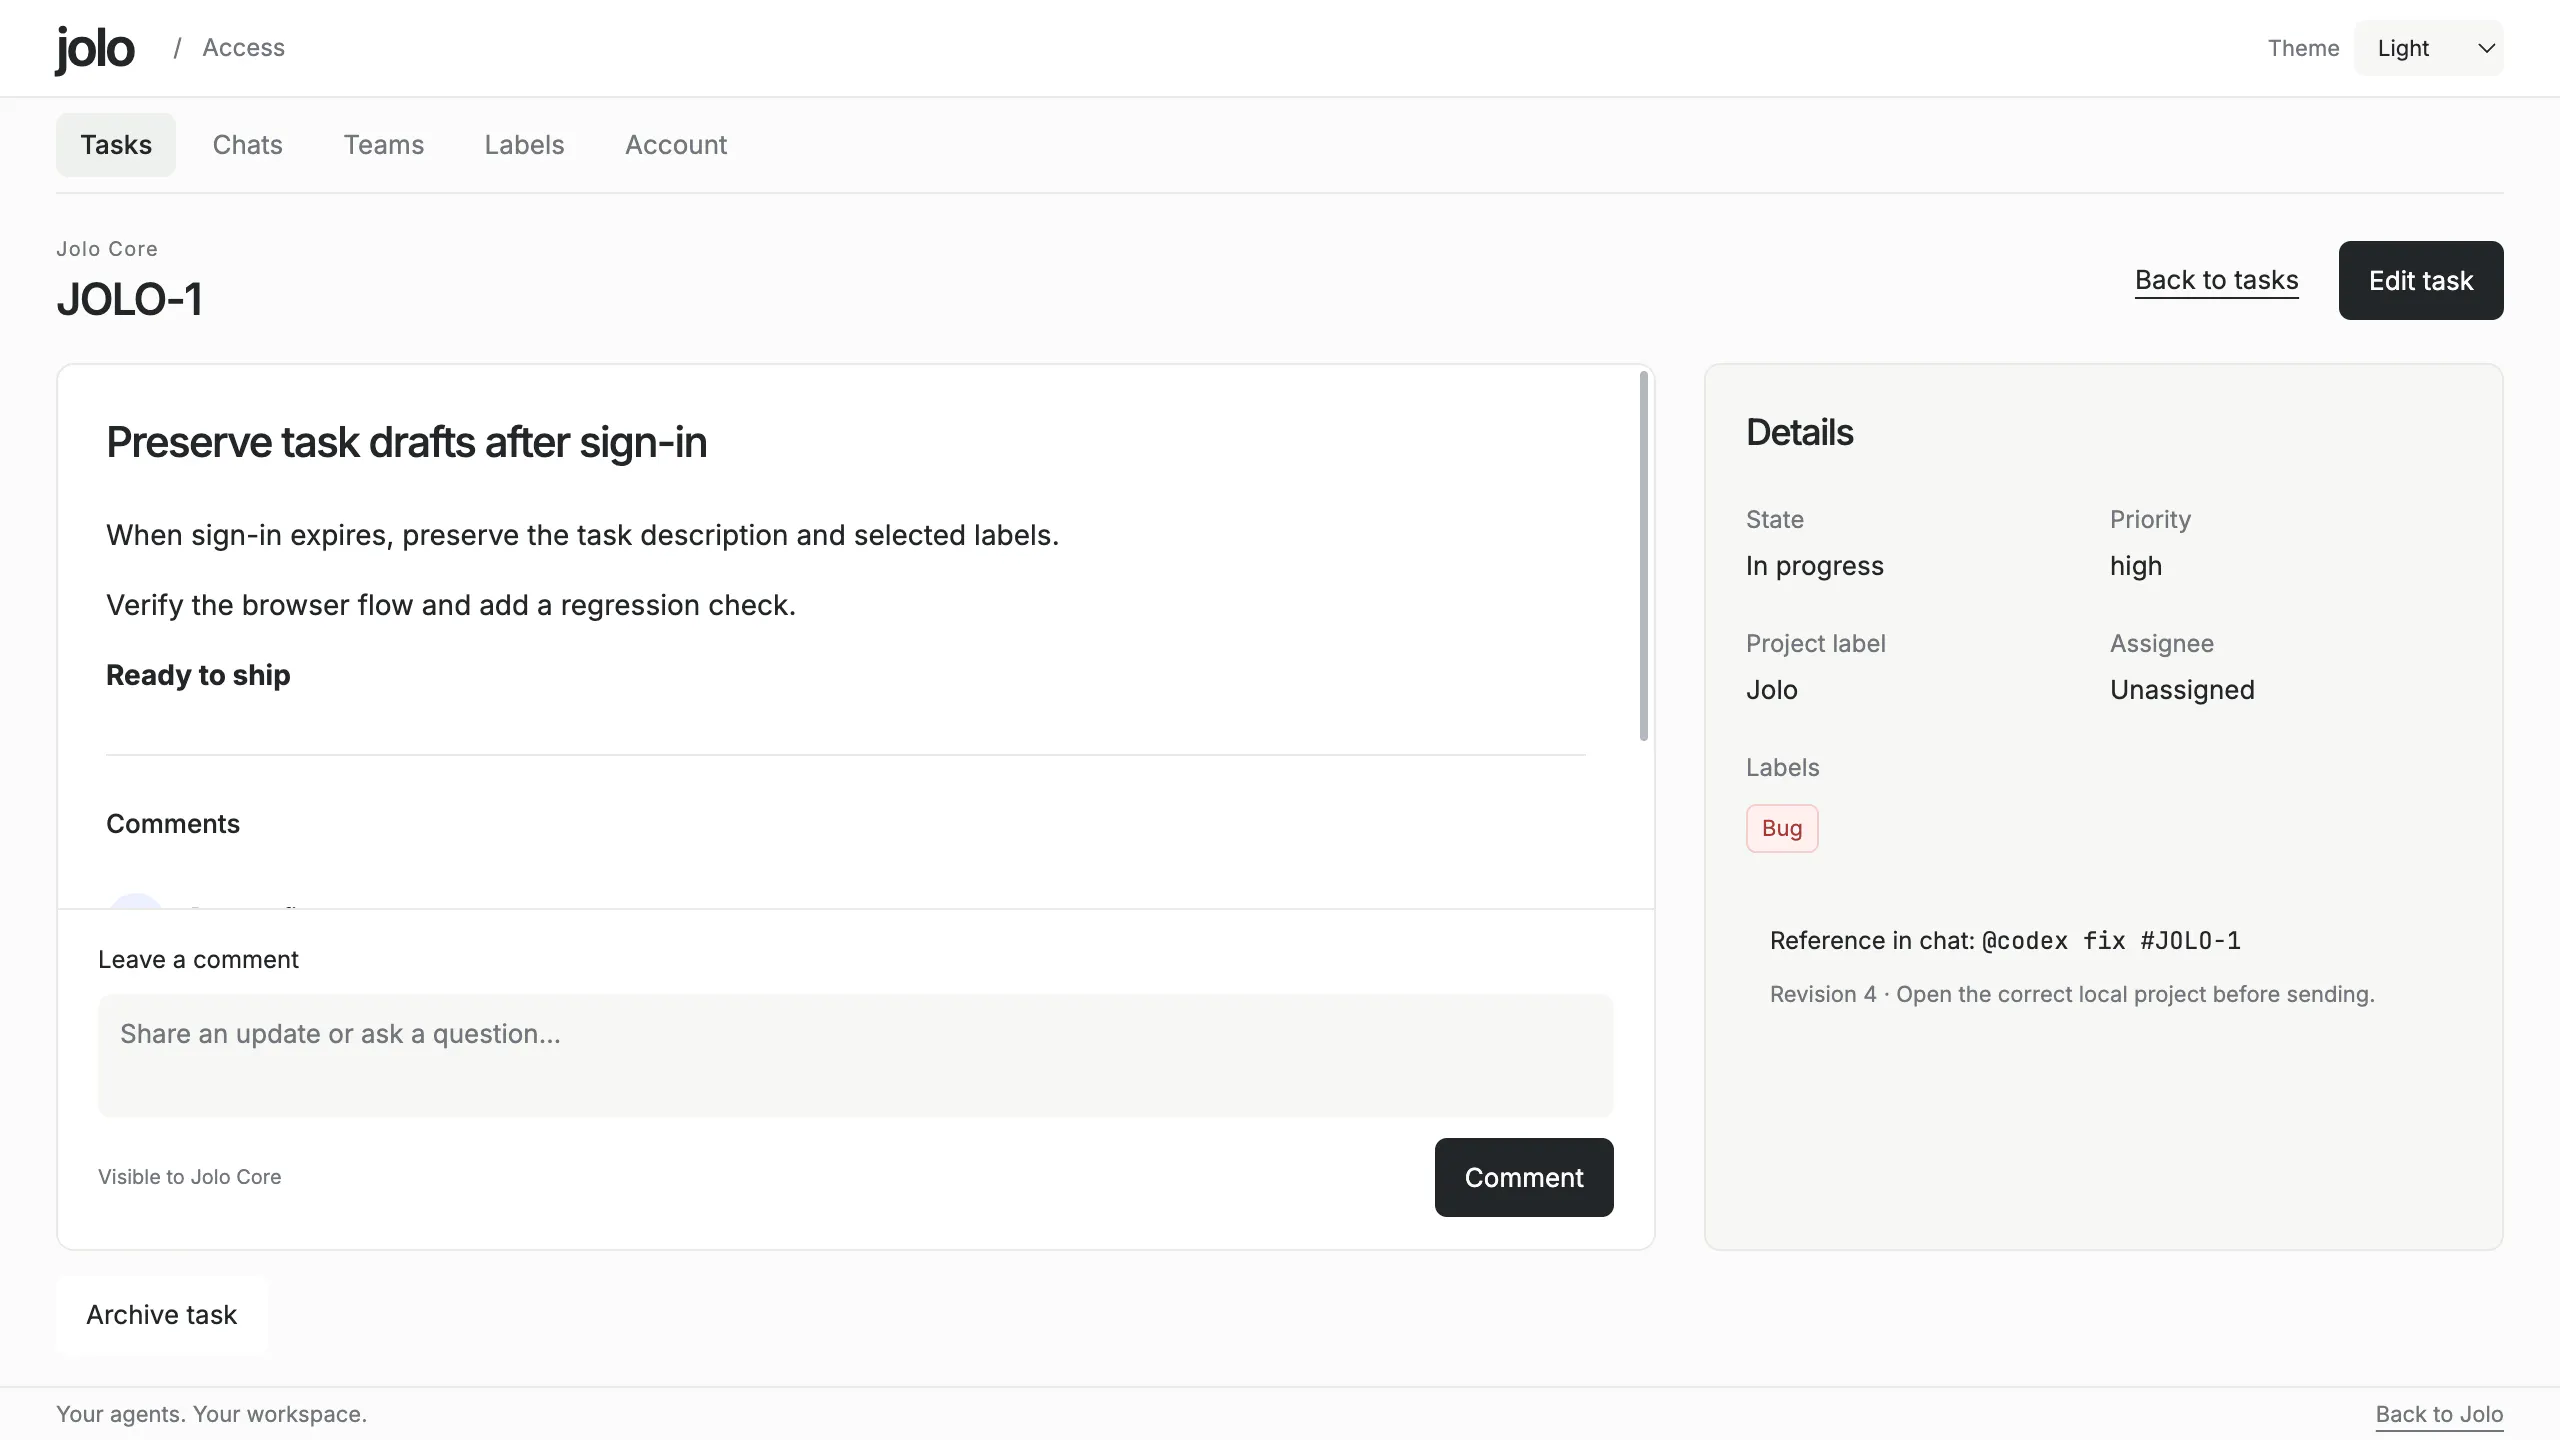2560x1440 pixels.
Task: Click the Jolo project label value
Action: coord(1772,690)
